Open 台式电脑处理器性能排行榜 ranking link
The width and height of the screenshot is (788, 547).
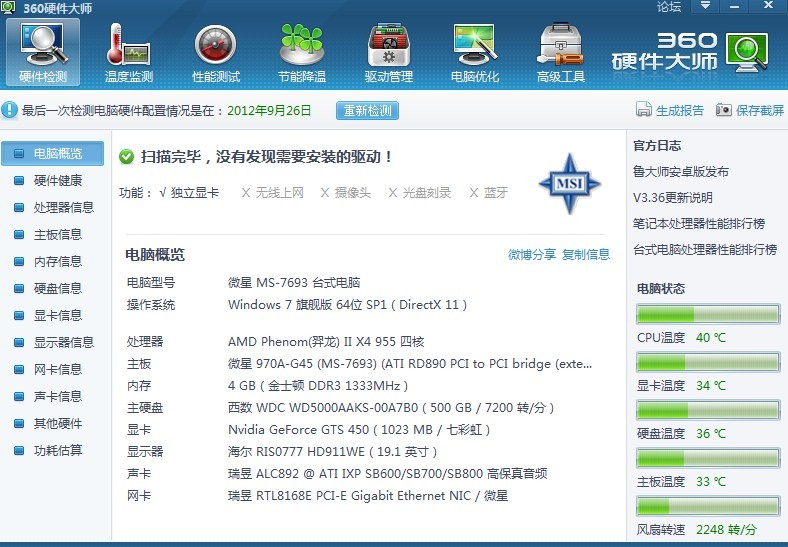[x=705, y=250]
